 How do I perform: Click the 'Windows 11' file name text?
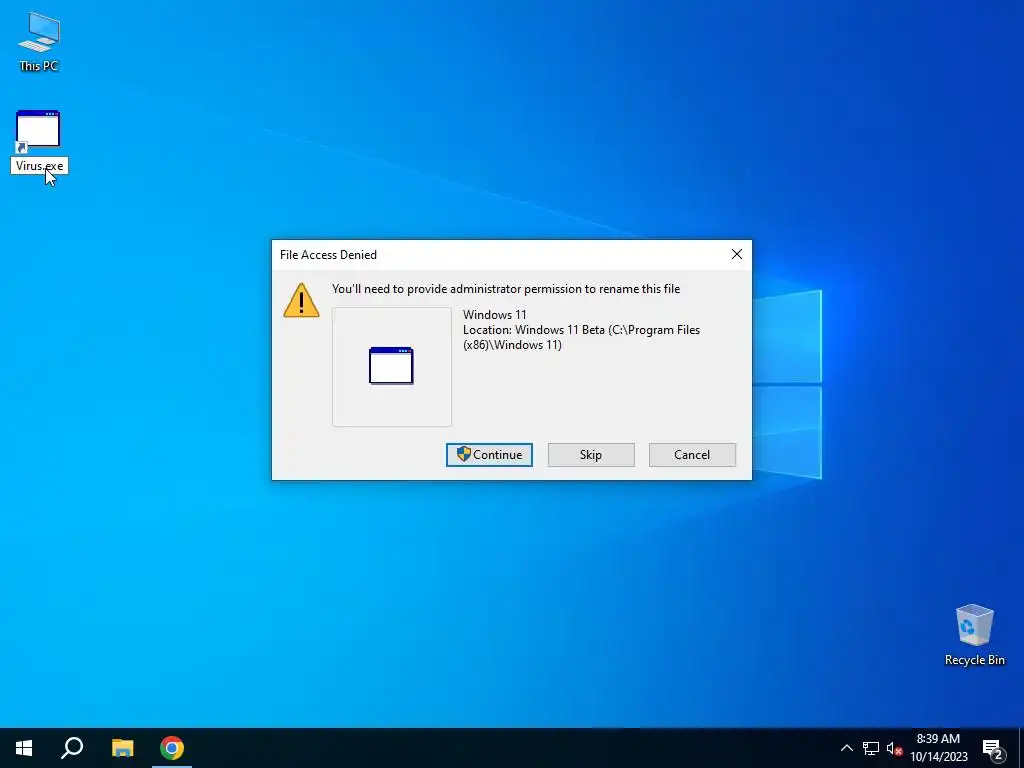(x=494, y=315)
